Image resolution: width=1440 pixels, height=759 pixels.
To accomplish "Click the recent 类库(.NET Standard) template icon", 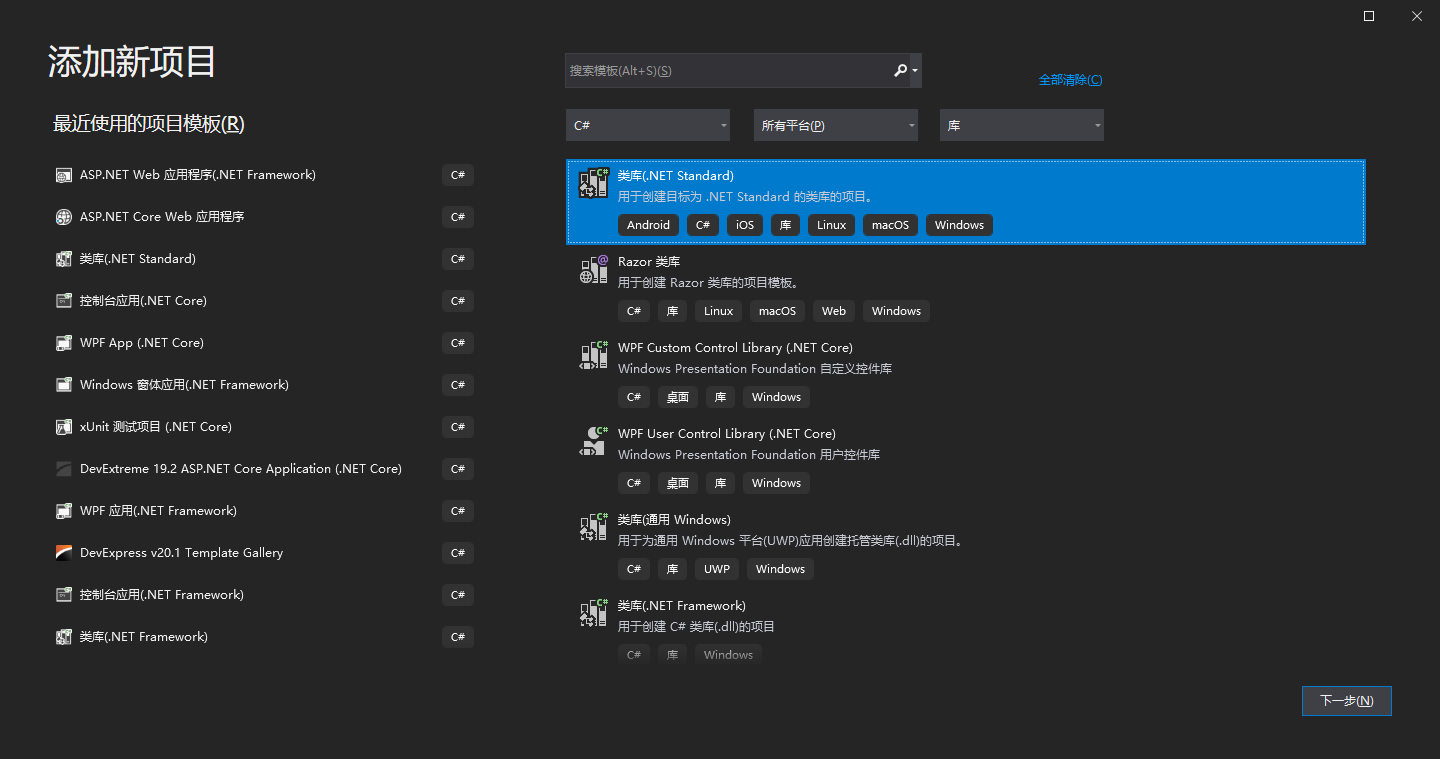I will [x=64, y=259].
